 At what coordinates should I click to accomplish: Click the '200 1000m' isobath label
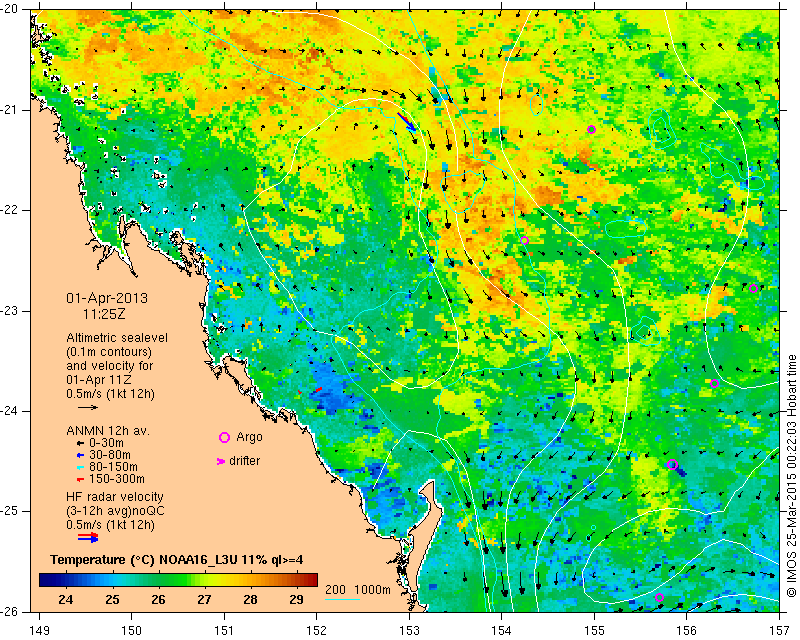pos(358,590)
